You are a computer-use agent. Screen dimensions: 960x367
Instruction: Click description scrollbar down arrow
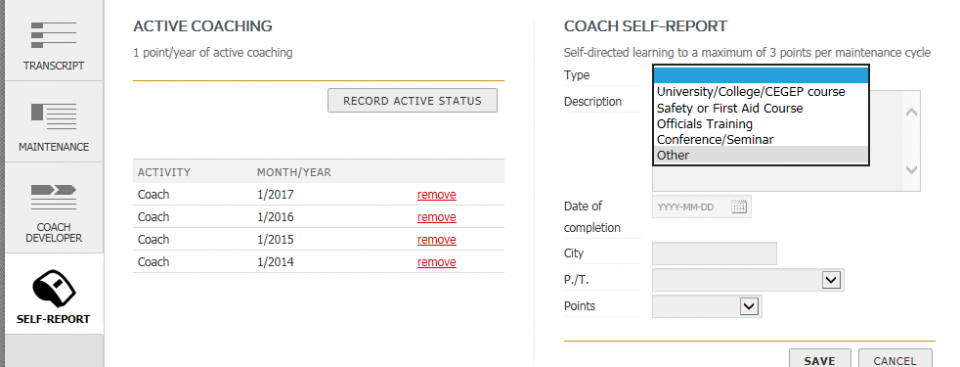tap(911, 170)
